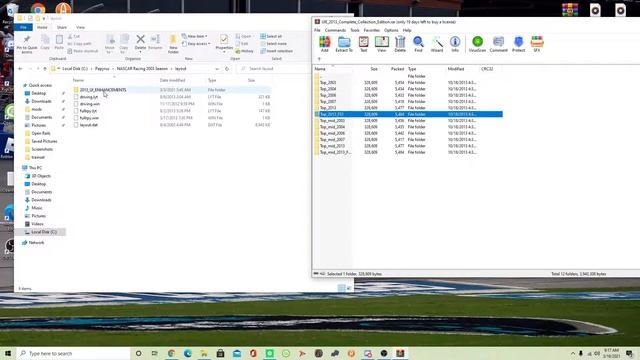The height and width of the screenshot is (360, 640).
Task: Click Explorer's up-one-level arrow
Action: [x=45, y=69]
